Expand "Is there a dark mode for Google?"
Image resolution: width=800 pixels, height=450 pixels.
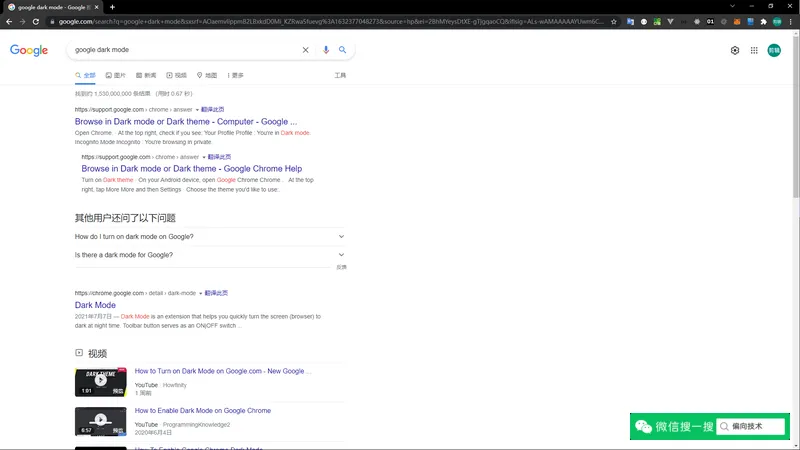click(210, 255)
